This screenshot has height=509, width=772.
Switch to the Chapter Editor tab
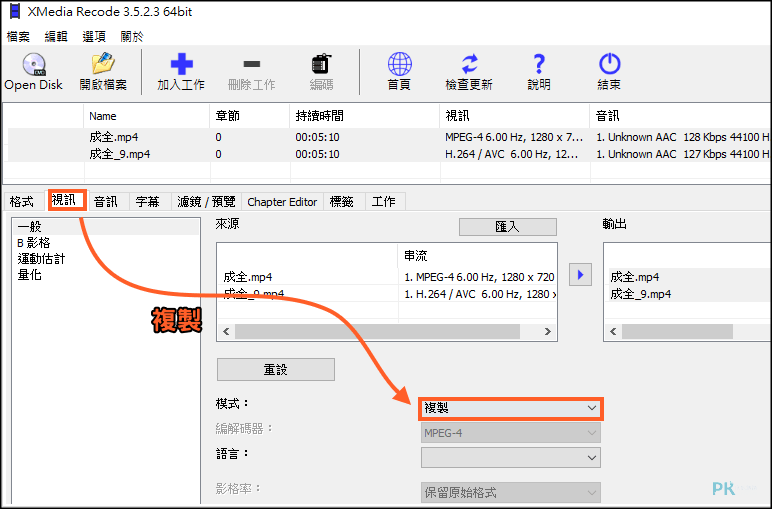(x=282, y=202)
